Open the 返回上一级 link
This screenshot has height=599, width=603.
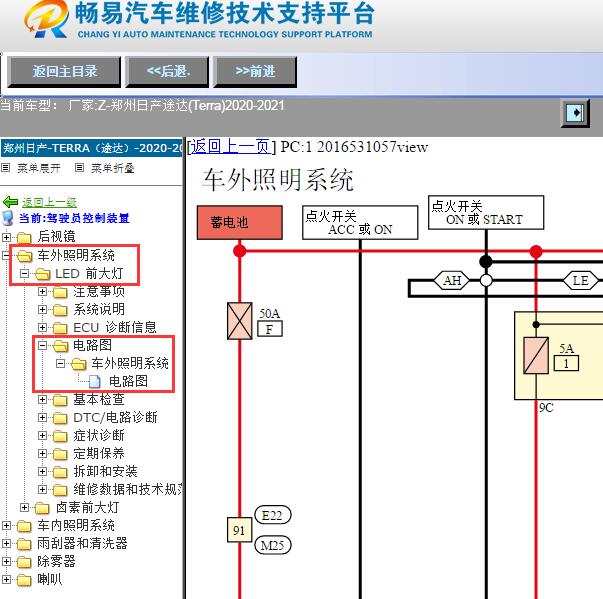coord(49,202)
